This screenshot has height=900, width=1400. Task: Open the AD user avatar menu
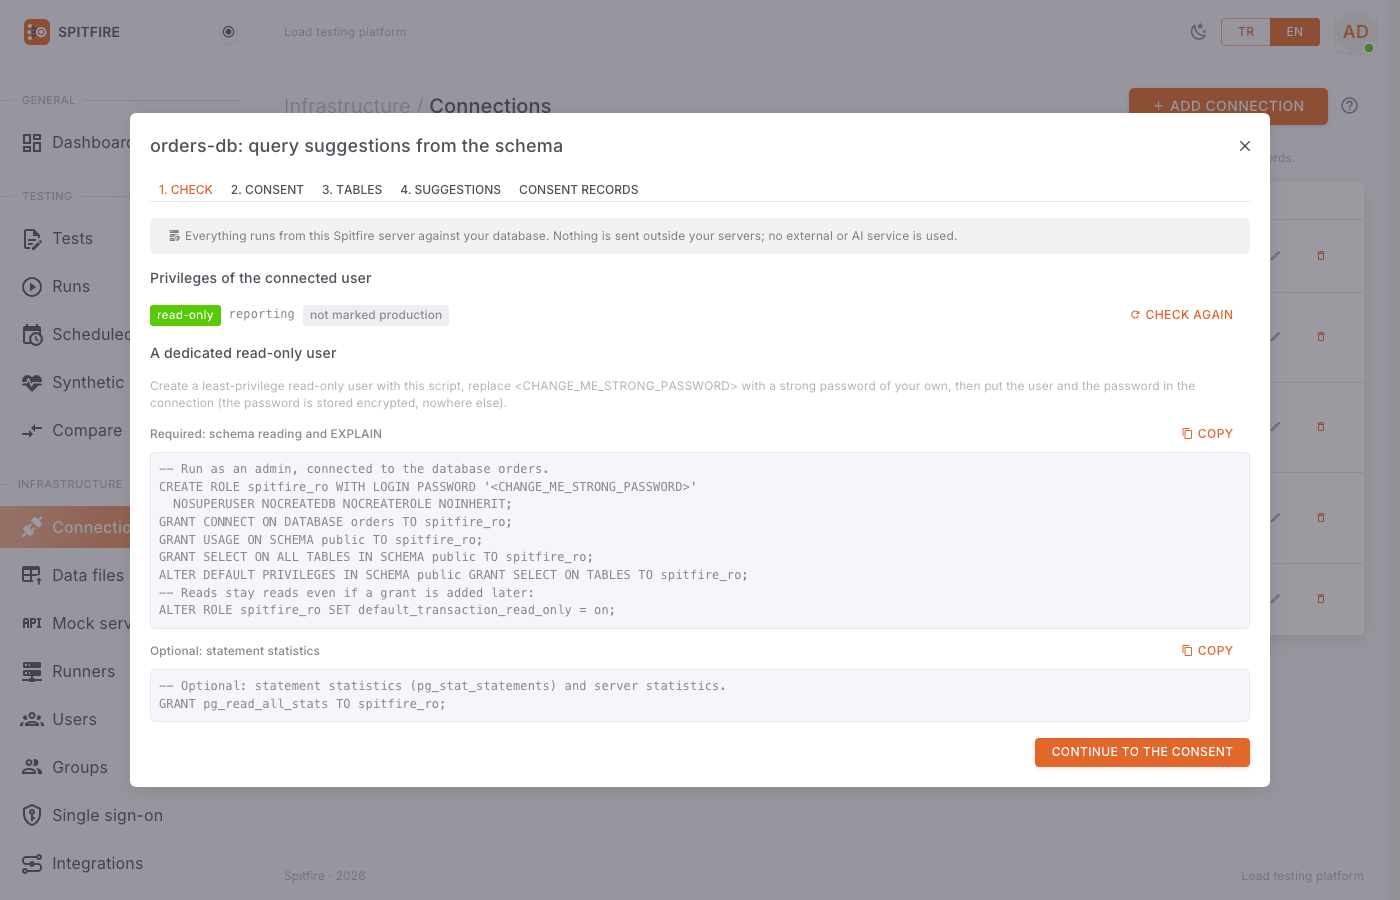1355,32
